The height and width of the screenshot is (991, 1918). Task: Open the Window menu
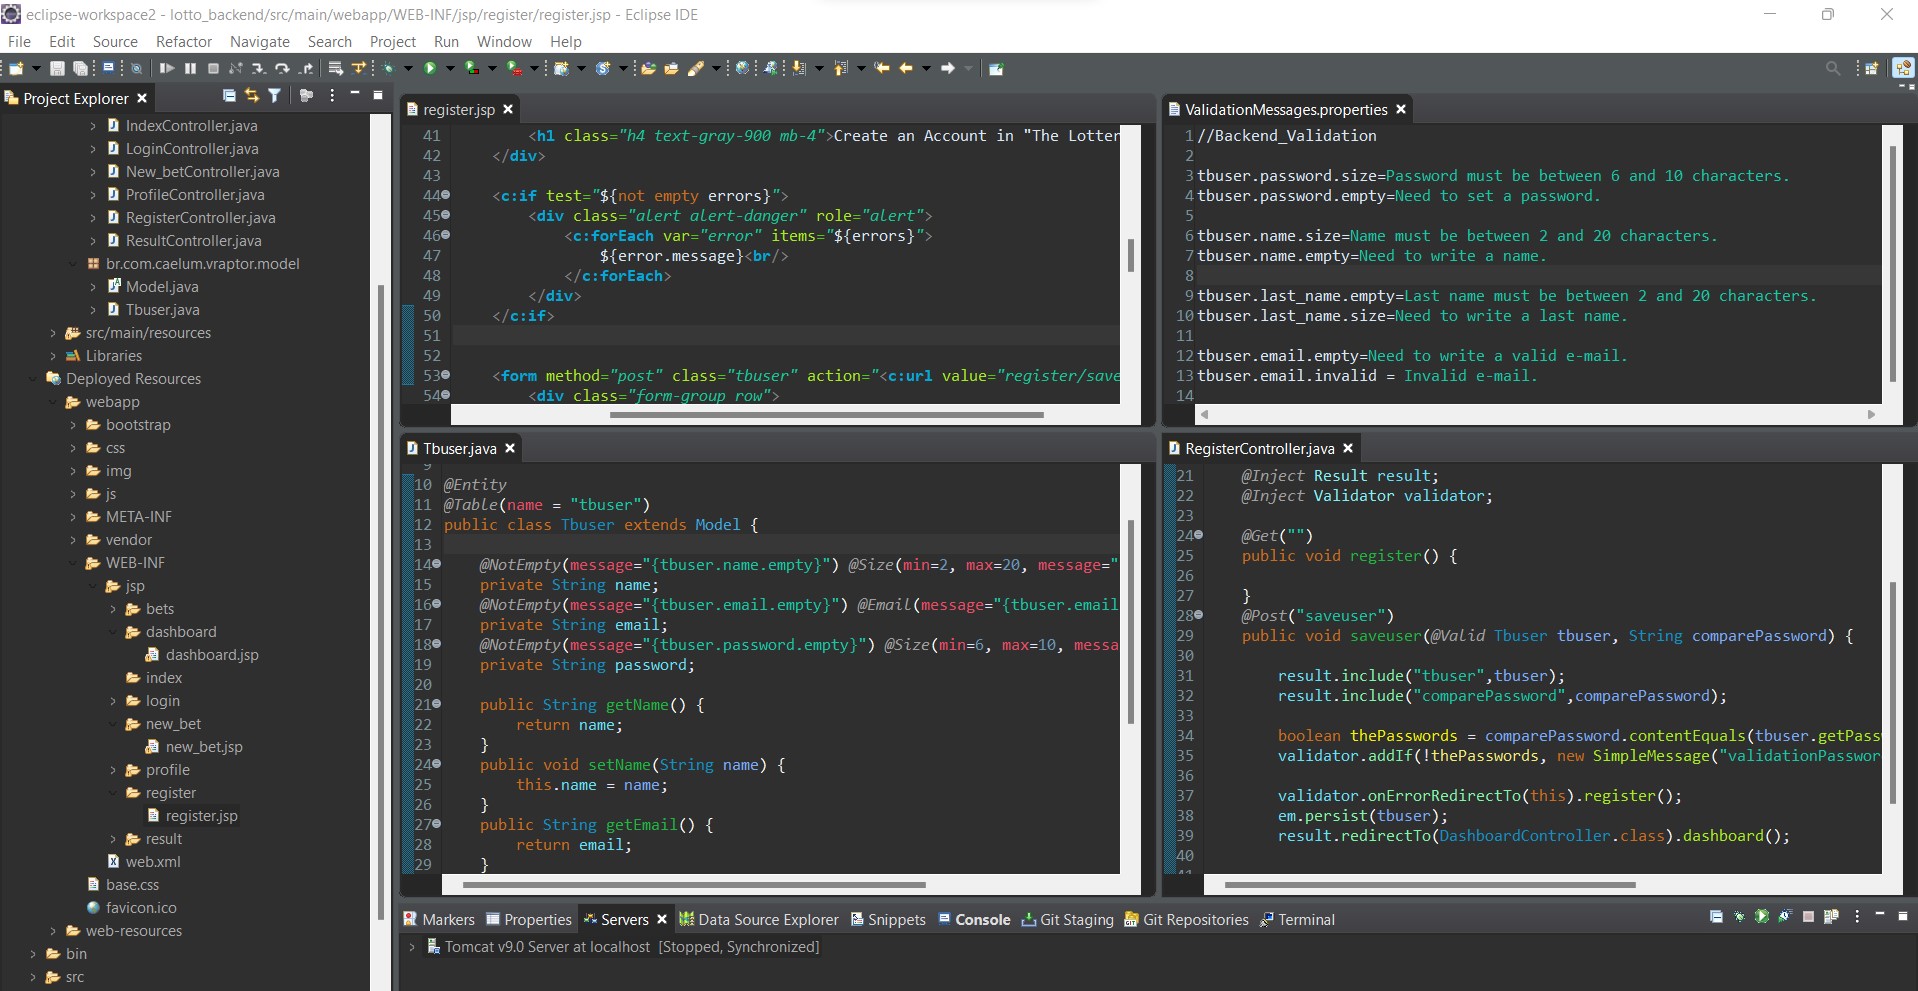pyautogui.click(x=504, y=41)
